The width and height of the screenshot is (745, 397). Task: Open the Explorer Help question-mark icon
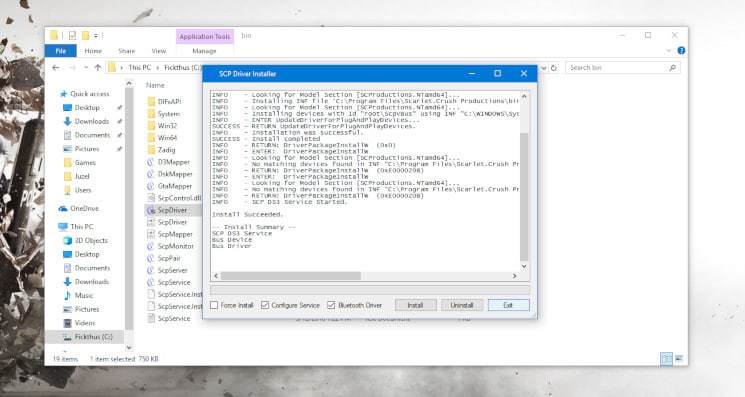pyautogui.click(x=681, y=50)
